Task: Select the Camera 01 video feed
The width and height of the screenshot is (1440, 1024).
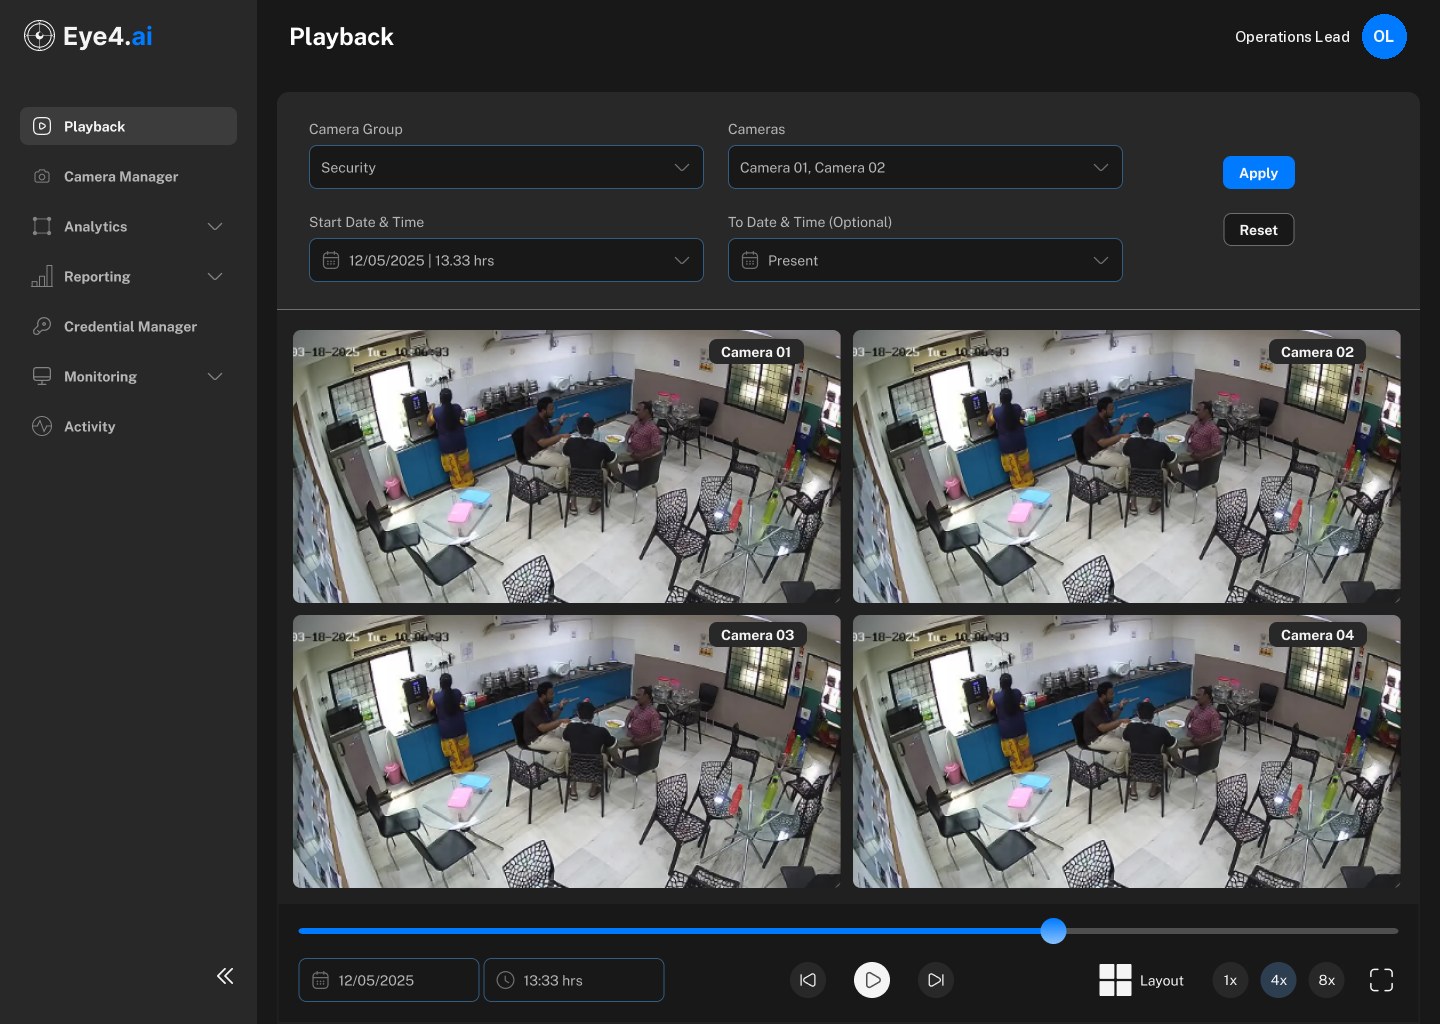Action: pos(566,466)
